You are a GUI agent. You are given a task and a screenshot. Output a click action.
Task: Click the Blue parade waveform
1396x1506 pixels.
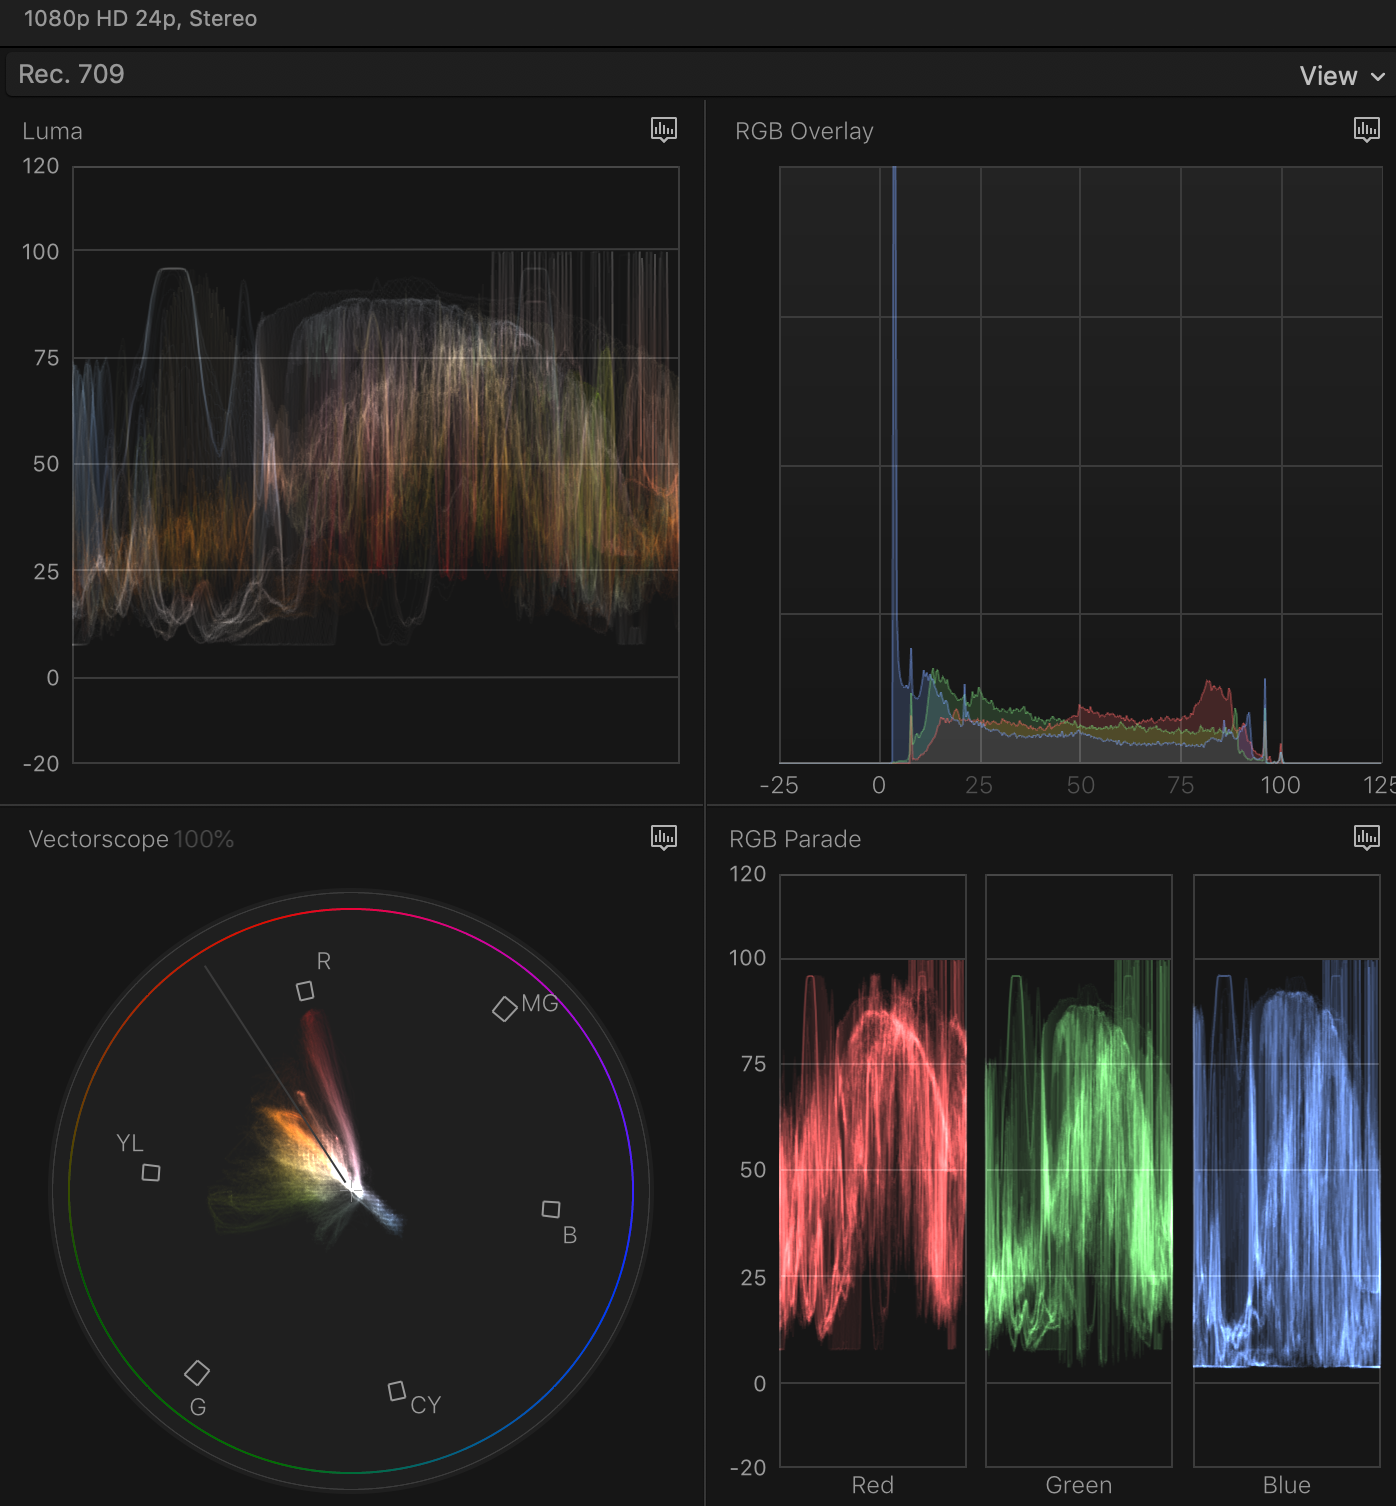point(1287,1171)
